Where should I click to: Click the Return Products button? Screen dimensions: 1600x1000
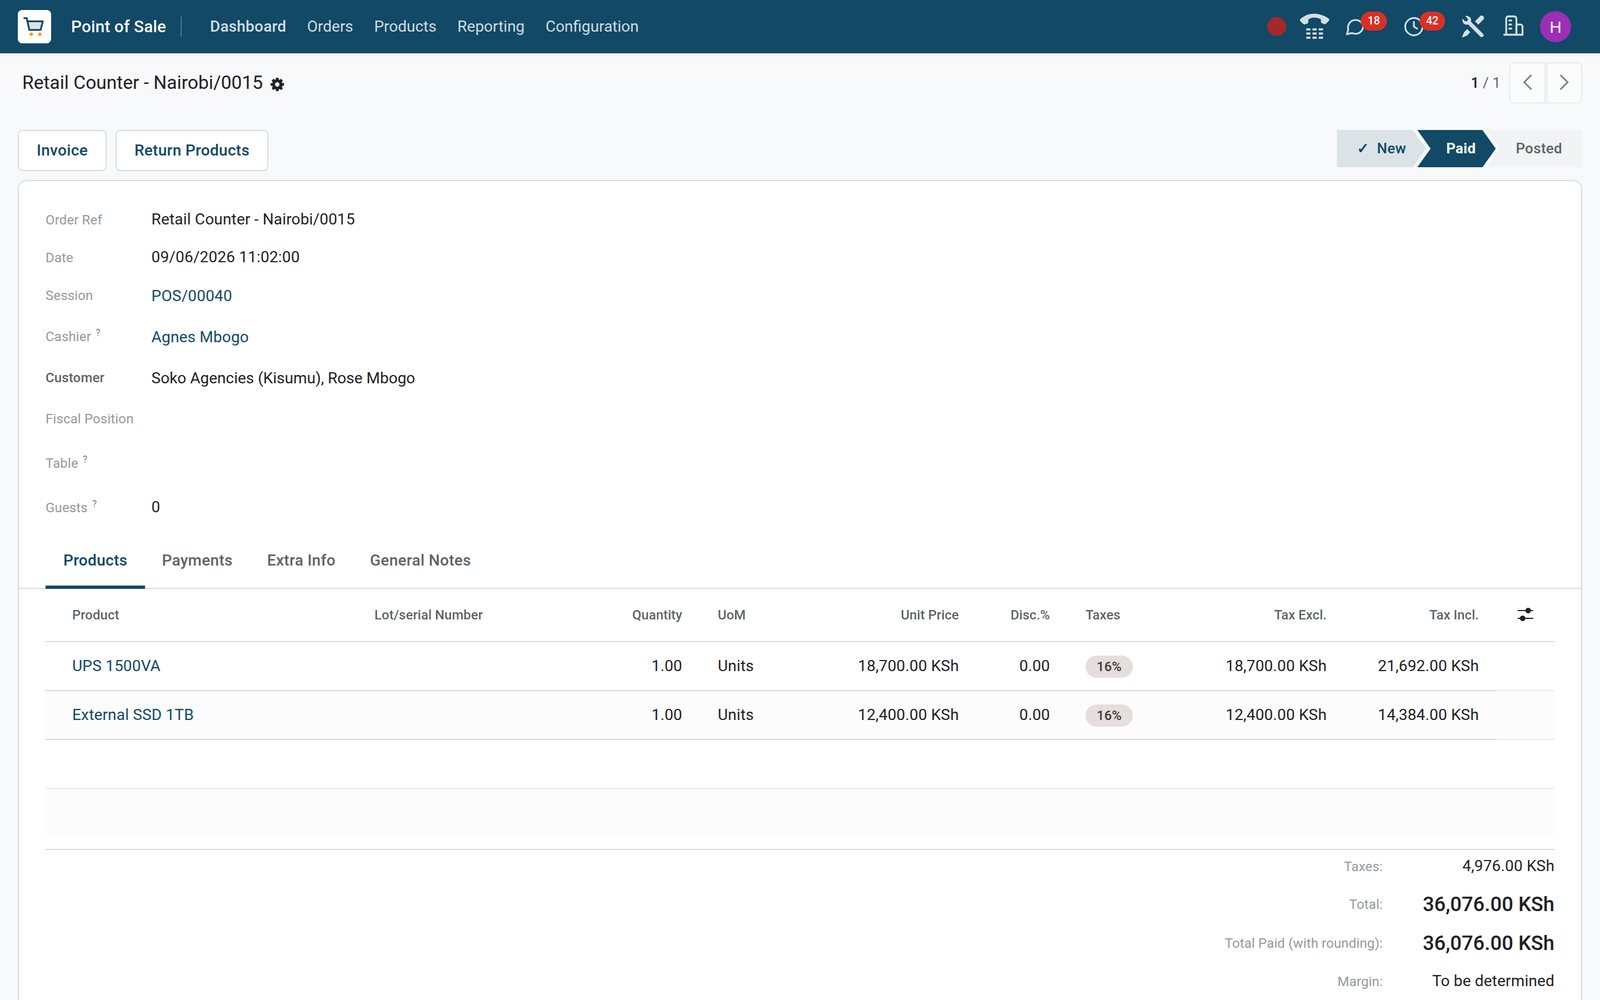[192, 150]
